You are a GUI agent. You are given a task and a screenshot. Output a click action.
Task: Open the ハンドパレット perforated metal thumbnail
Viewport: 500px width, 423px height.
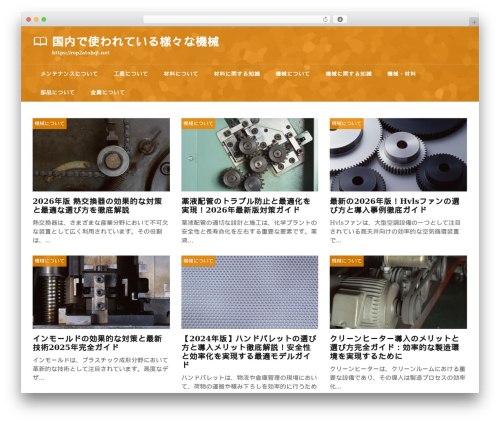250,292
